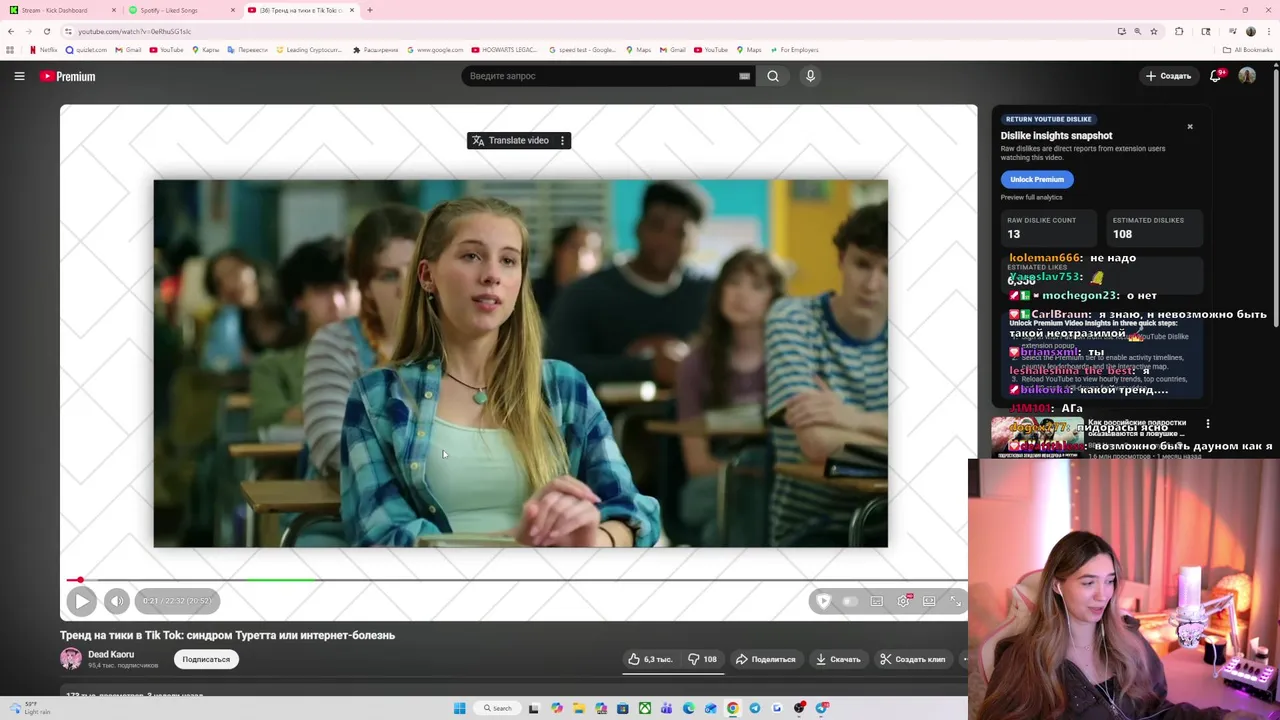This screenshot has width=1280, height=720.
Task: Open the account avatar menu
Action: coord(1247,76)
